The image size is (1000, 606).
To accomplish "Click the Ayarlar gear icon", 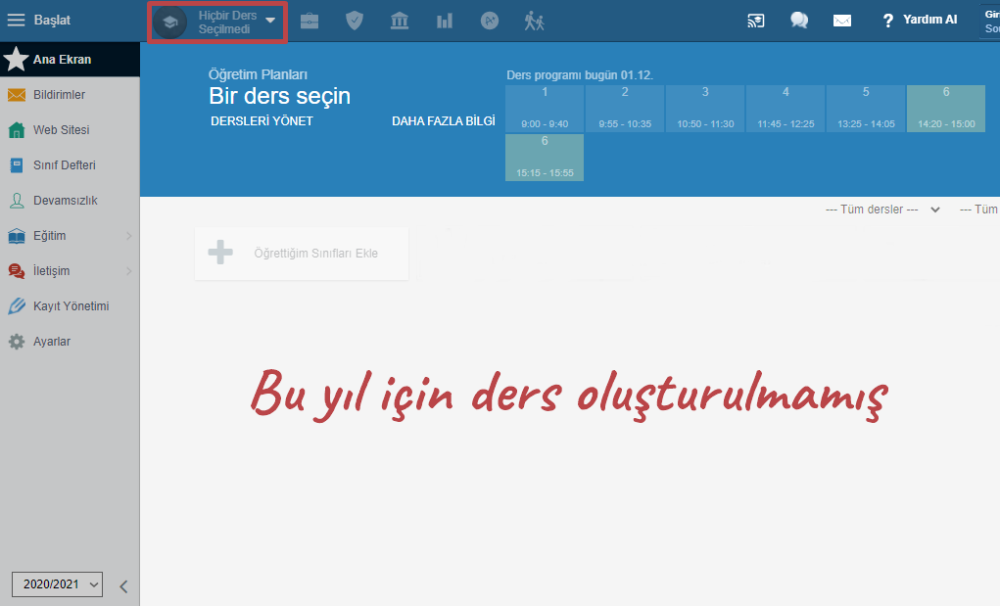I will click(x=17, y=341).
